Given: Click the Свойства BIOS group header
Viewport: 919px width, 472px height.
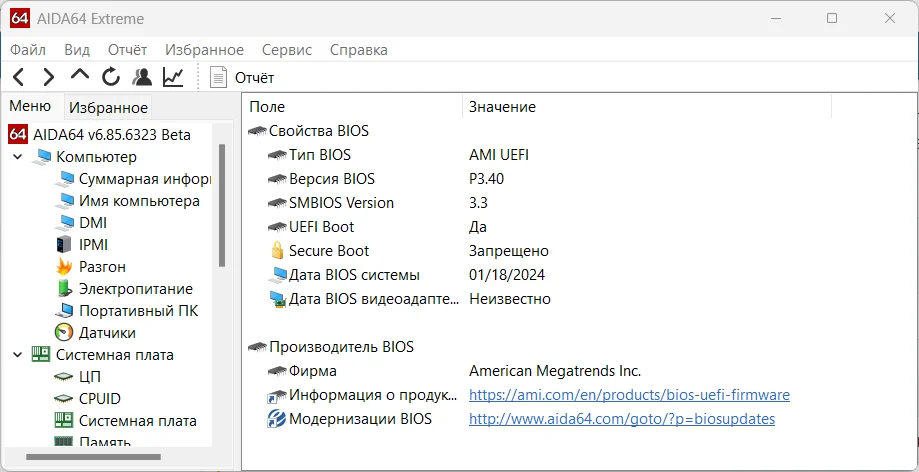Looking at the screenshot, I should pos(319,131).
